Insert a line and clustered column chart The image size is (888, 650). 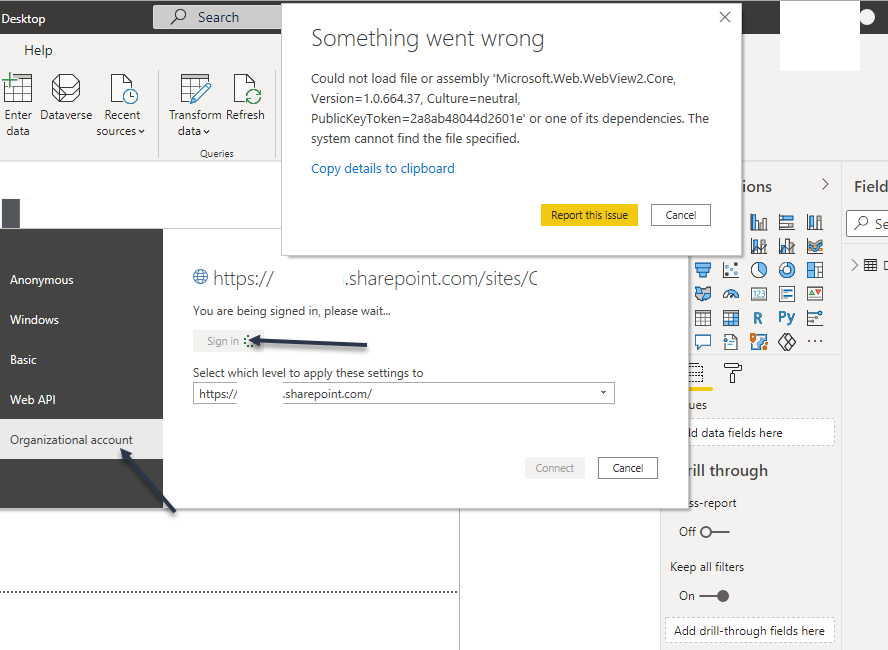[787, 246]
